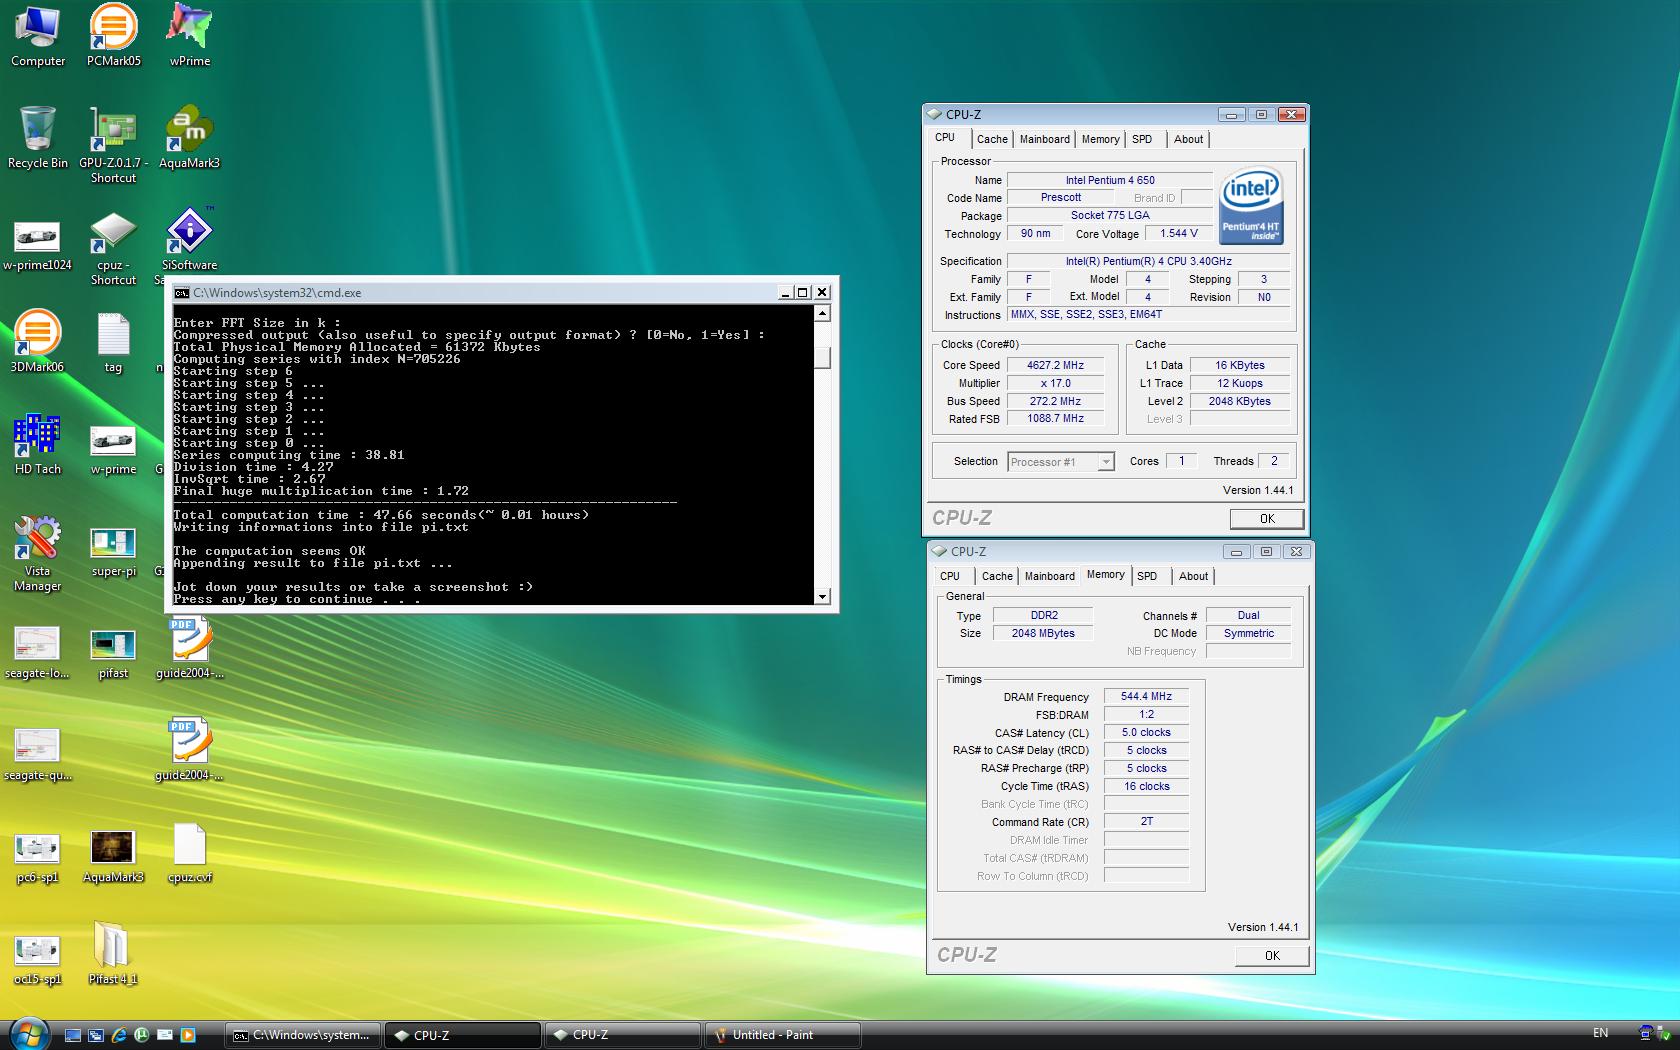This screenshot has height=1050, width=1680.
Task: Click the cmd.exe title bar icon
Action: coord(181,293)
